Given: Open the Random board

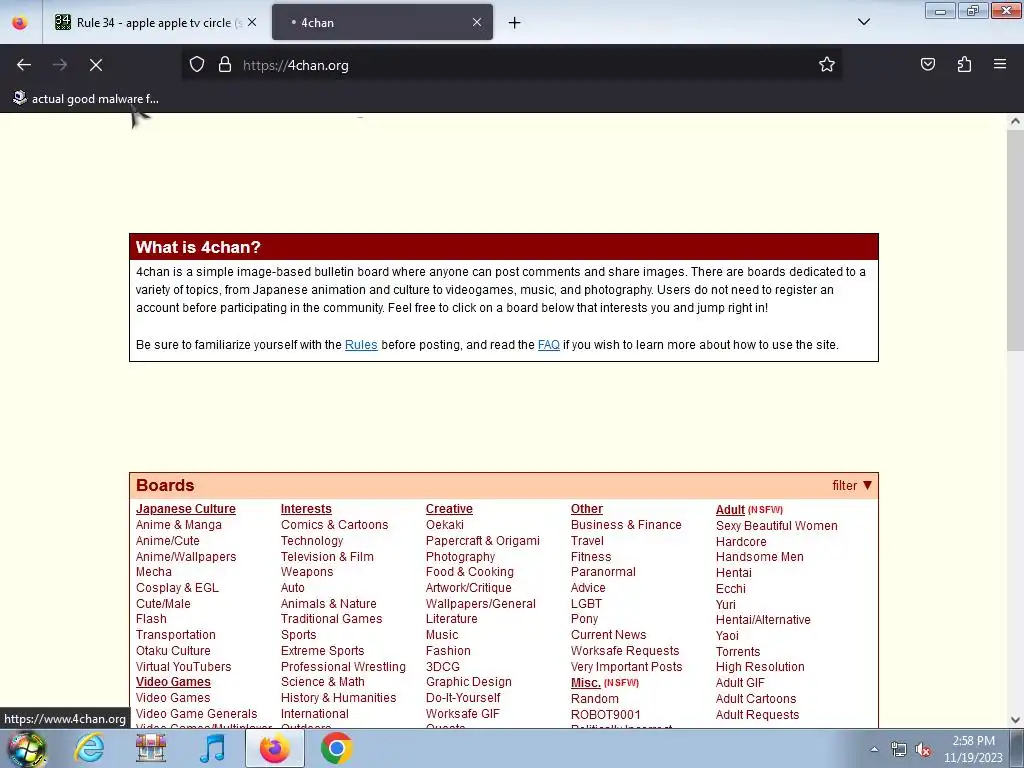Looking at the screenshot, I should pyautogui.click(x=594, y=699).
